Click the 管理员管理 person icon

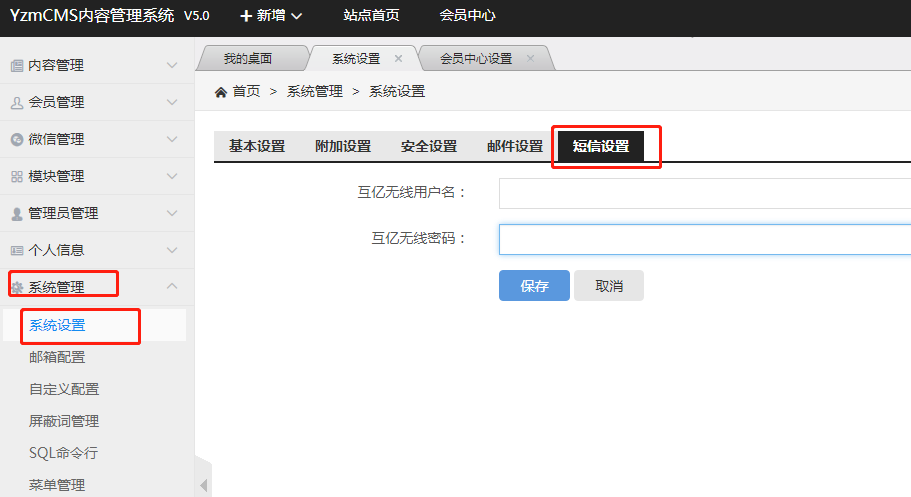click(16, 214)
